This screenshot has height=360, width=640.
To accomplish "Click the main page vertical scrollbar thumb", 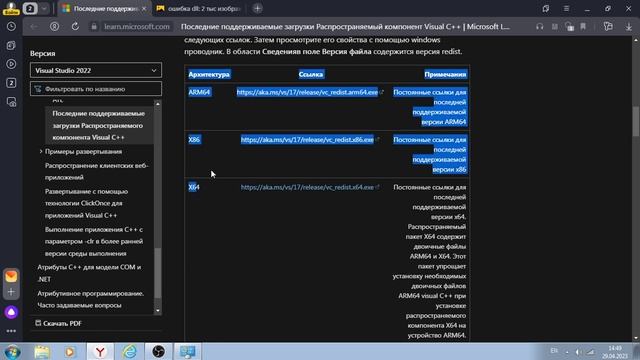I will 636,121.
